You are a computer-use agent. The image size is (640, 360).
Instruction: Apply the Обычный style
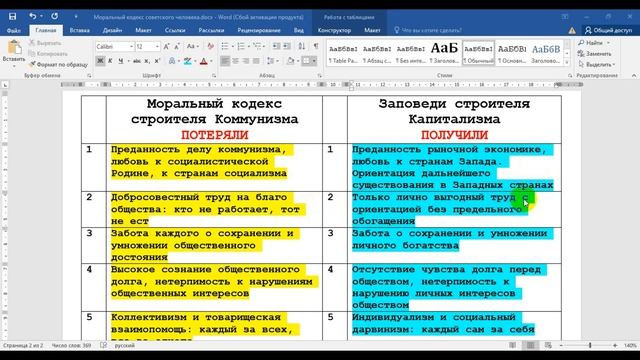[478, 53]
